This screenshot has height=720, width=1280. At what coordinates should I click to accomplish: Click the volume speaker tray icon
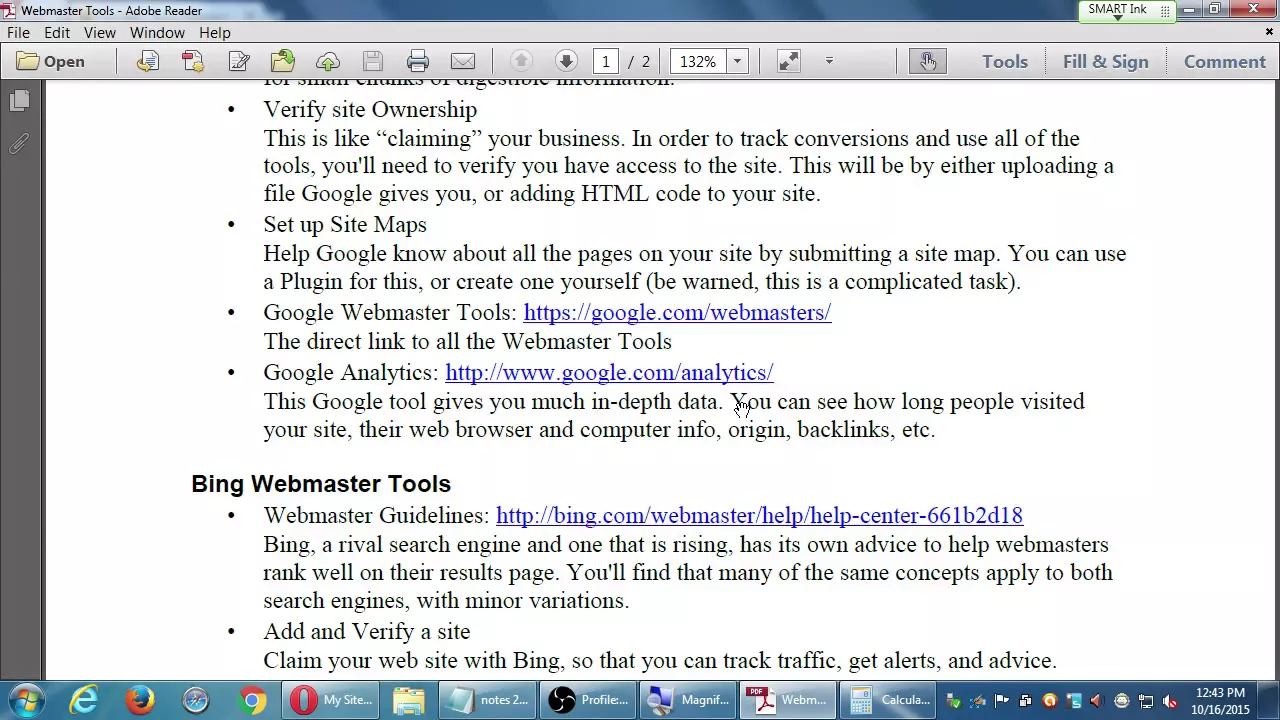click(1097, 701)
